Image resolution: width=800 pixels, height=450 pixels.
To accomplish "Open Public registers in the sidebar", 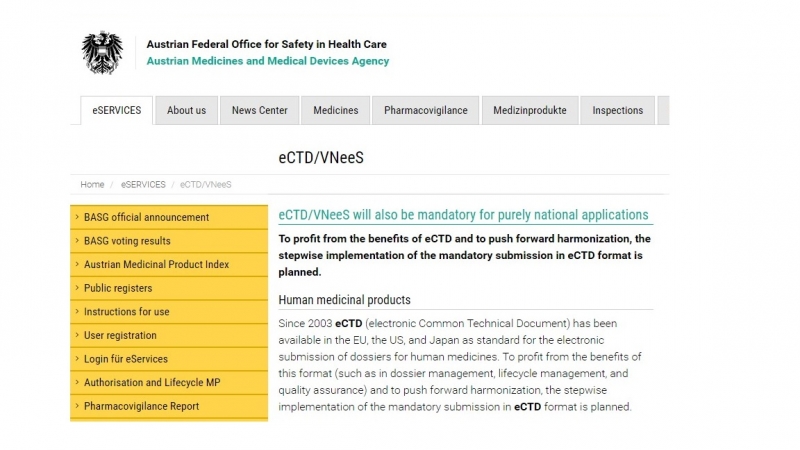I will pos(169,288).
